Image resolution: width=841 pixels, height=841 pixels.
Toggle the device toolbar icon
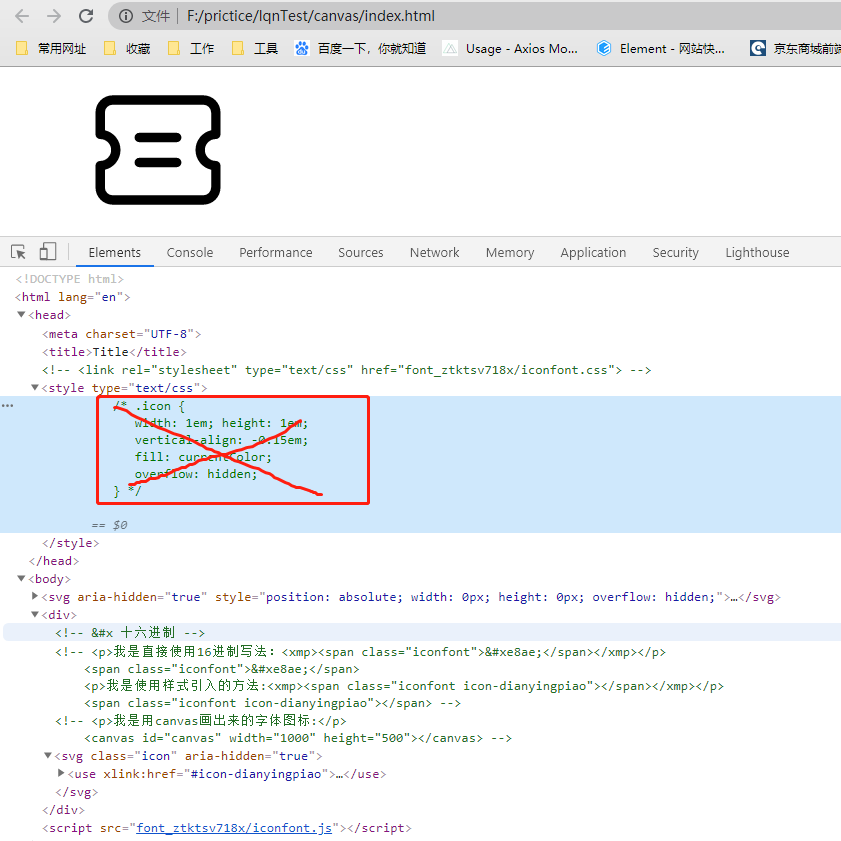click(x=48, y=251)
